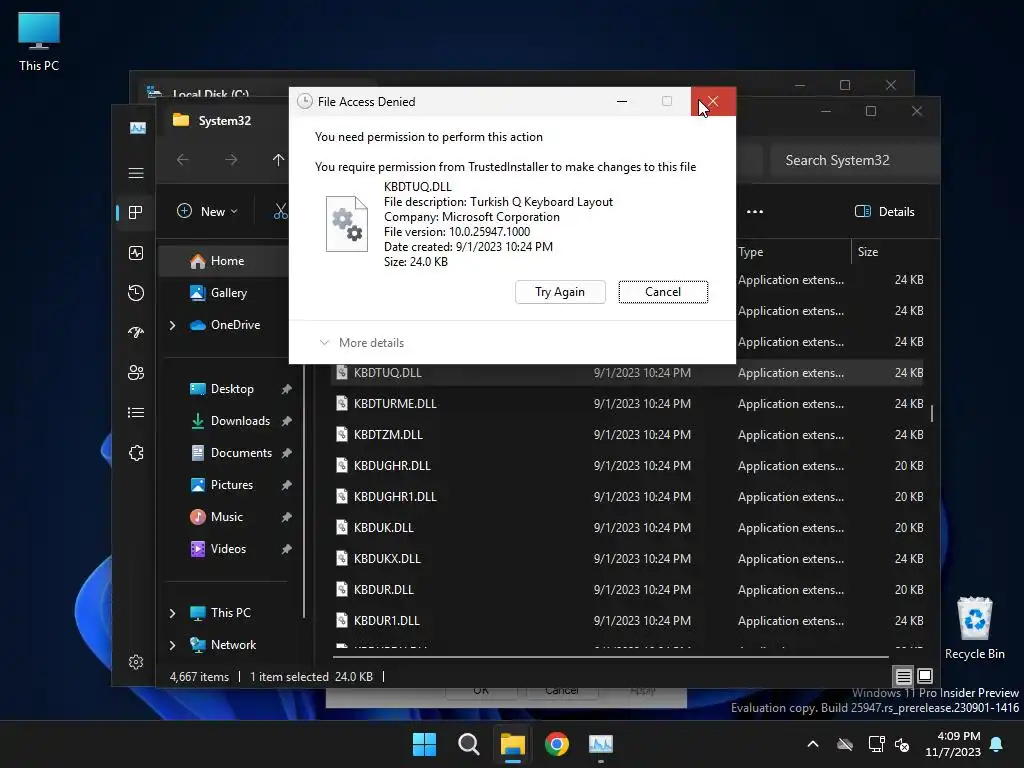Open notification bell in the taskbar
The height and width of the screenshot is (768, 1024).
(x=997, y=744)
